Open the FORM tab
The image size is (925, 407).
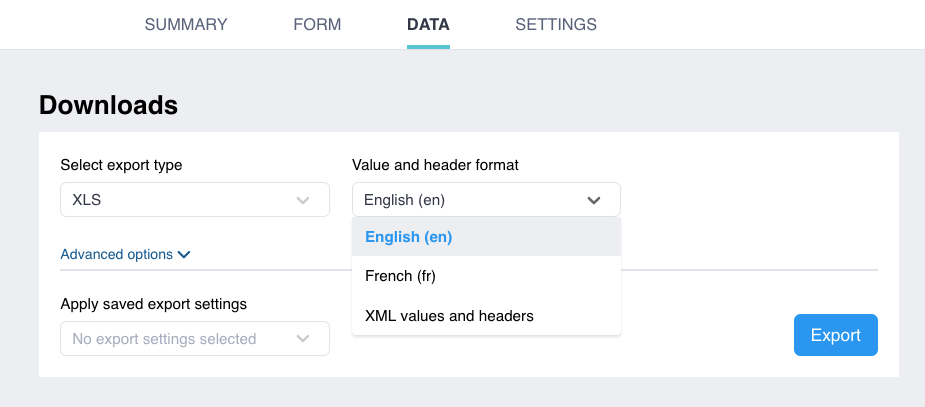(x=317, y=24)
